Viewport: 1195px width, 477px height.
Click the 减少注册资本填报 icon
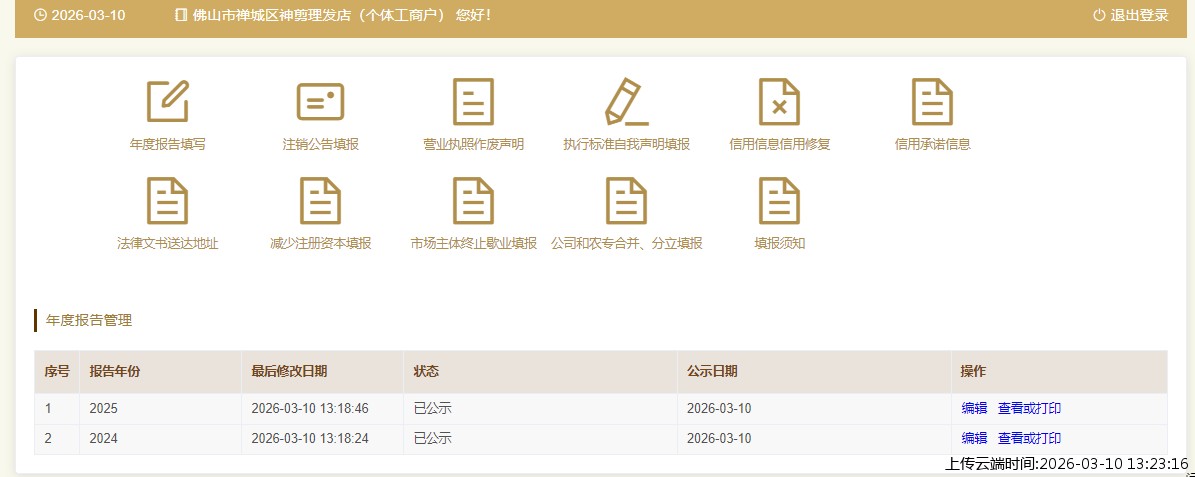pos(320,201)
